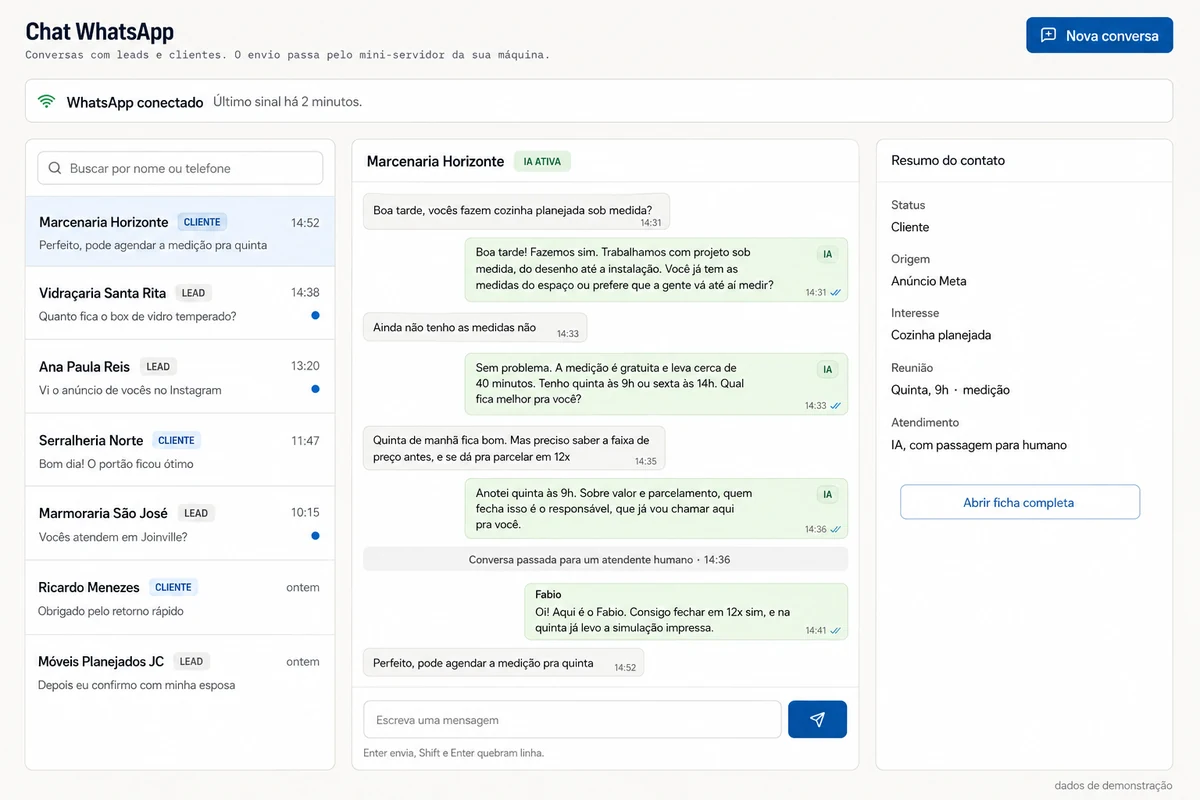Click the Status value 'Cliente'
This screenshot has height=800, width=1200.
pos(910,227)
